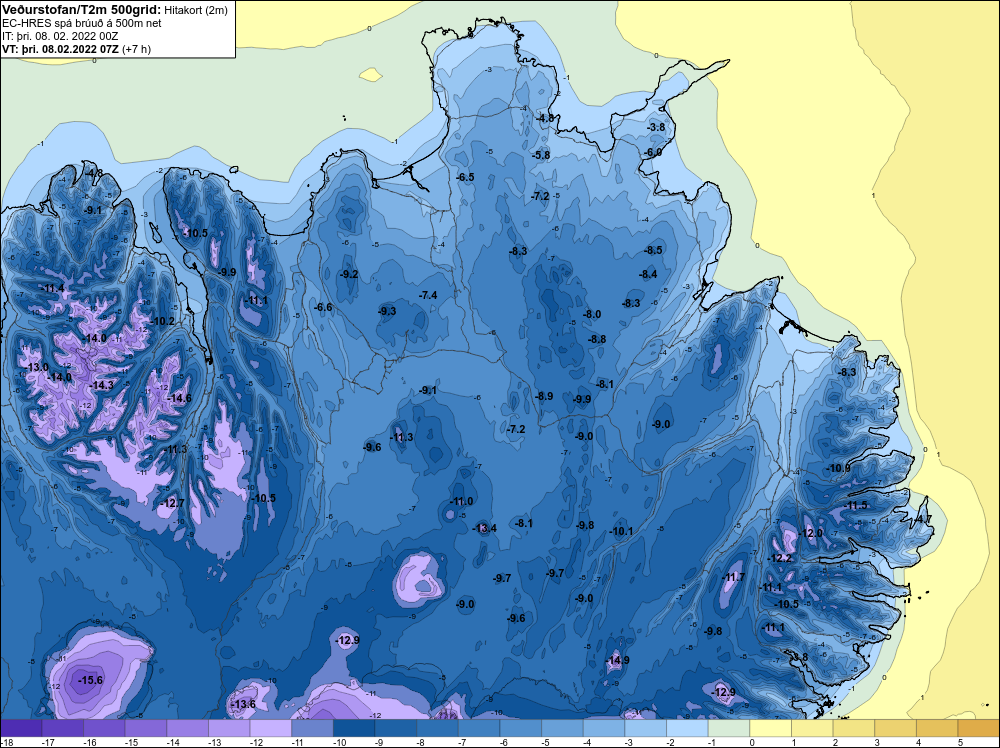Viewport: 1000px width, 748px height.
Task: Pick the orange legend swatch above 5
Action: (978, 728)
